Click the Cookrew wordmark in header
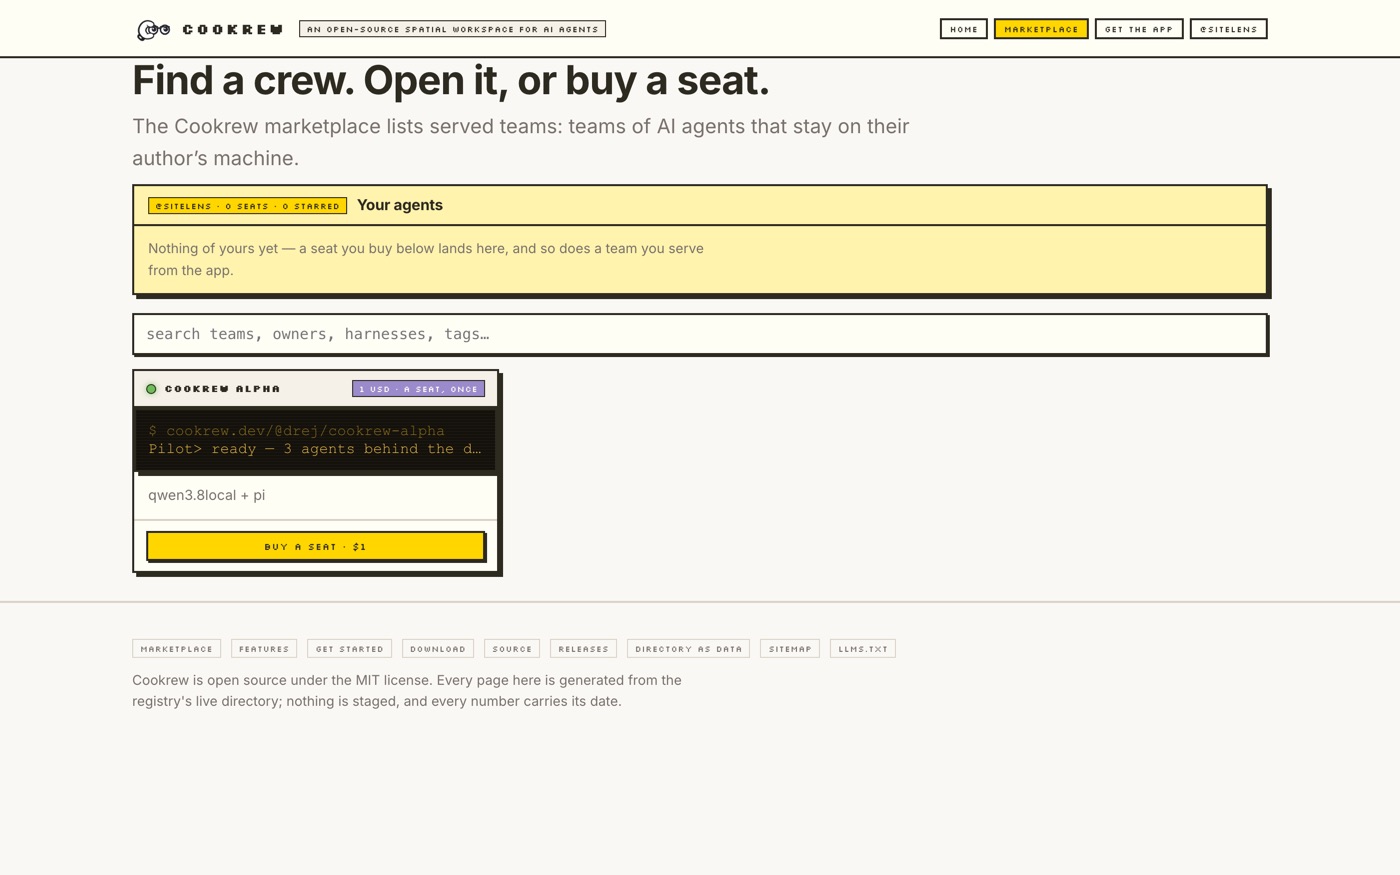Screen dimensions: 1400x875 coord(233,29)
